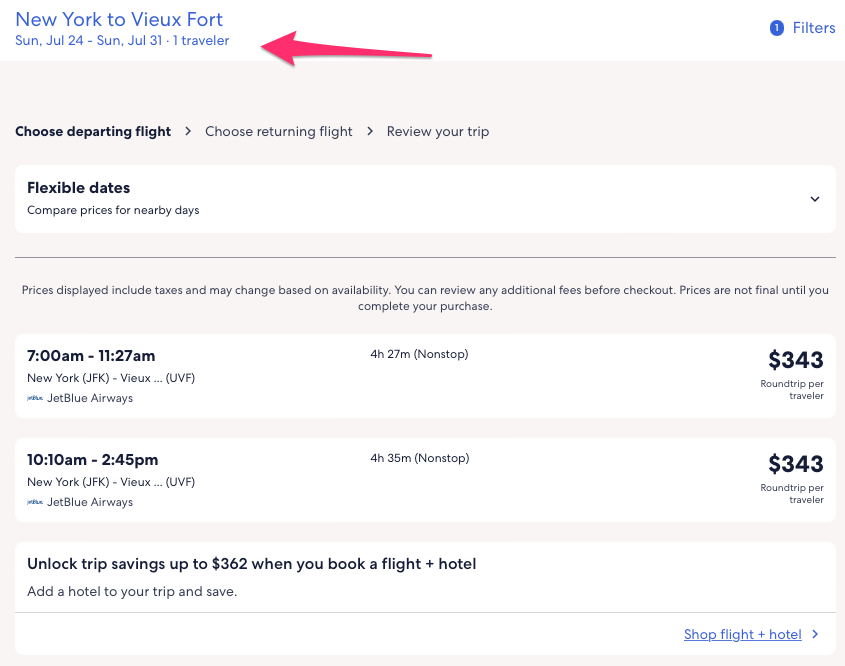Click the chevron after Choose departing flight
This screenshot has width=845, height=666.
click(188, 131)
